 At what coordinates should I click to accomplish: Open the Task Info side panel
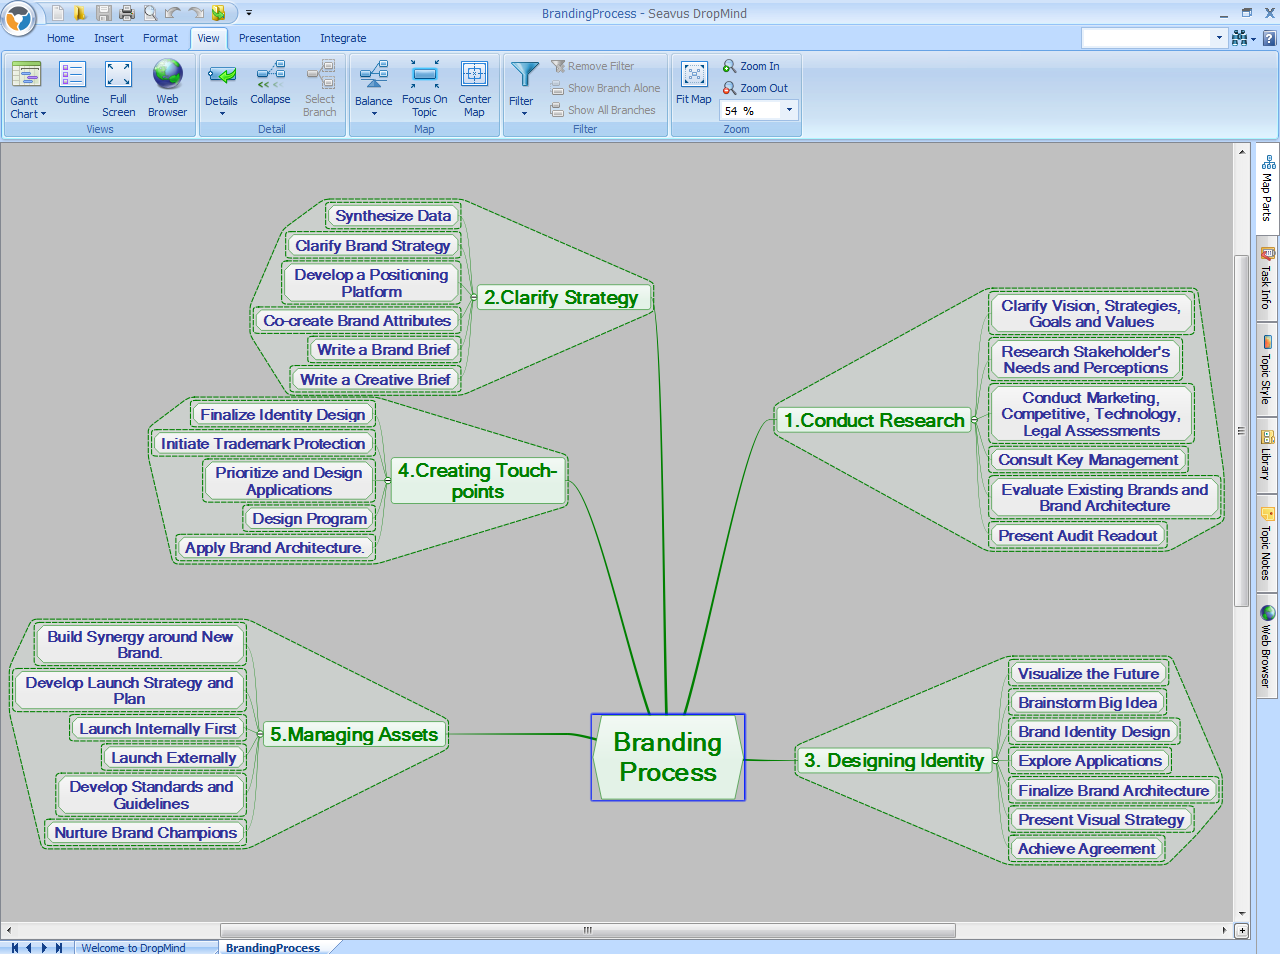1267,278
